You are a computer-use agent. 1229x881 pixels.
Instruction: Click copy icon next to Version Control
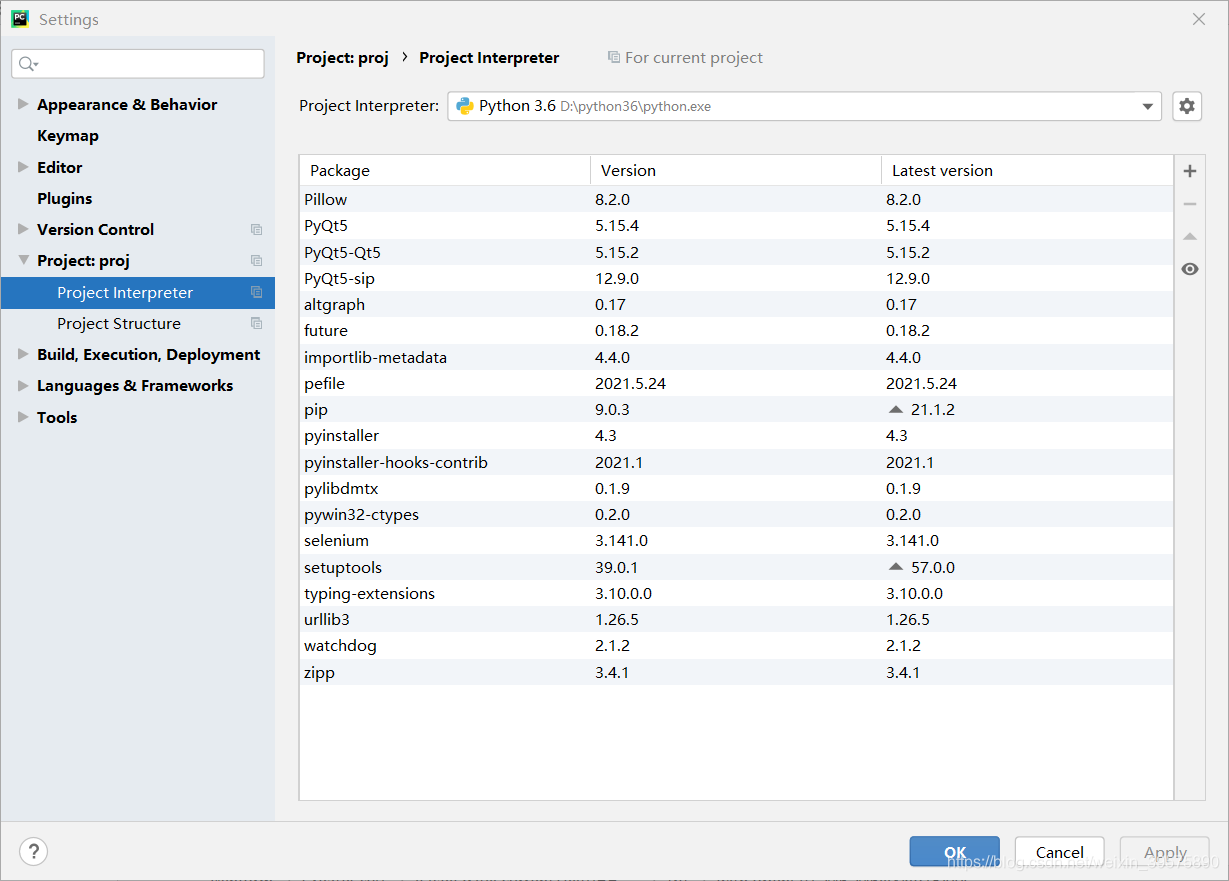pyautogui.click(x=257, y=229)
